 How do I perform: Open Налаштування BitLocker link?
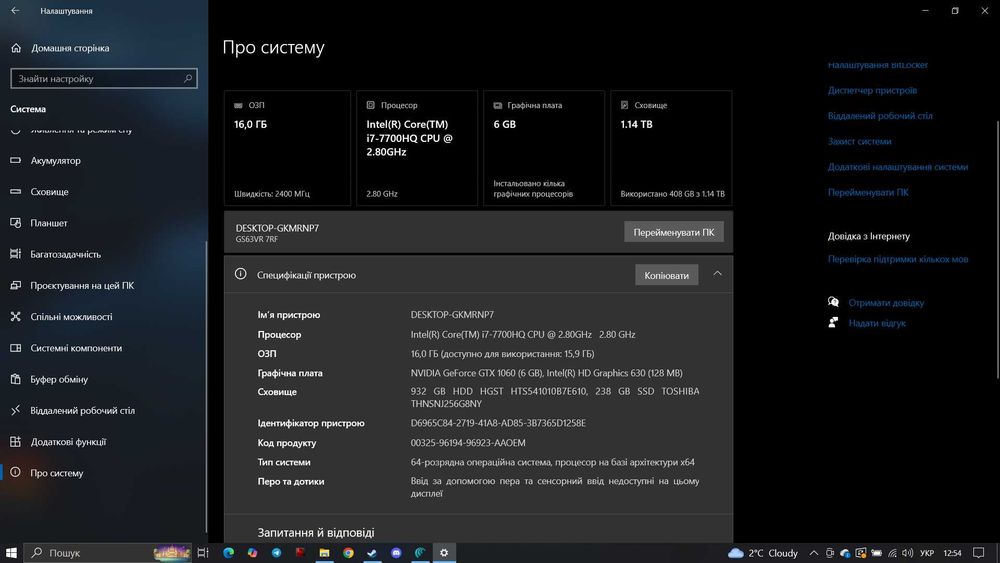pos(878,65)
